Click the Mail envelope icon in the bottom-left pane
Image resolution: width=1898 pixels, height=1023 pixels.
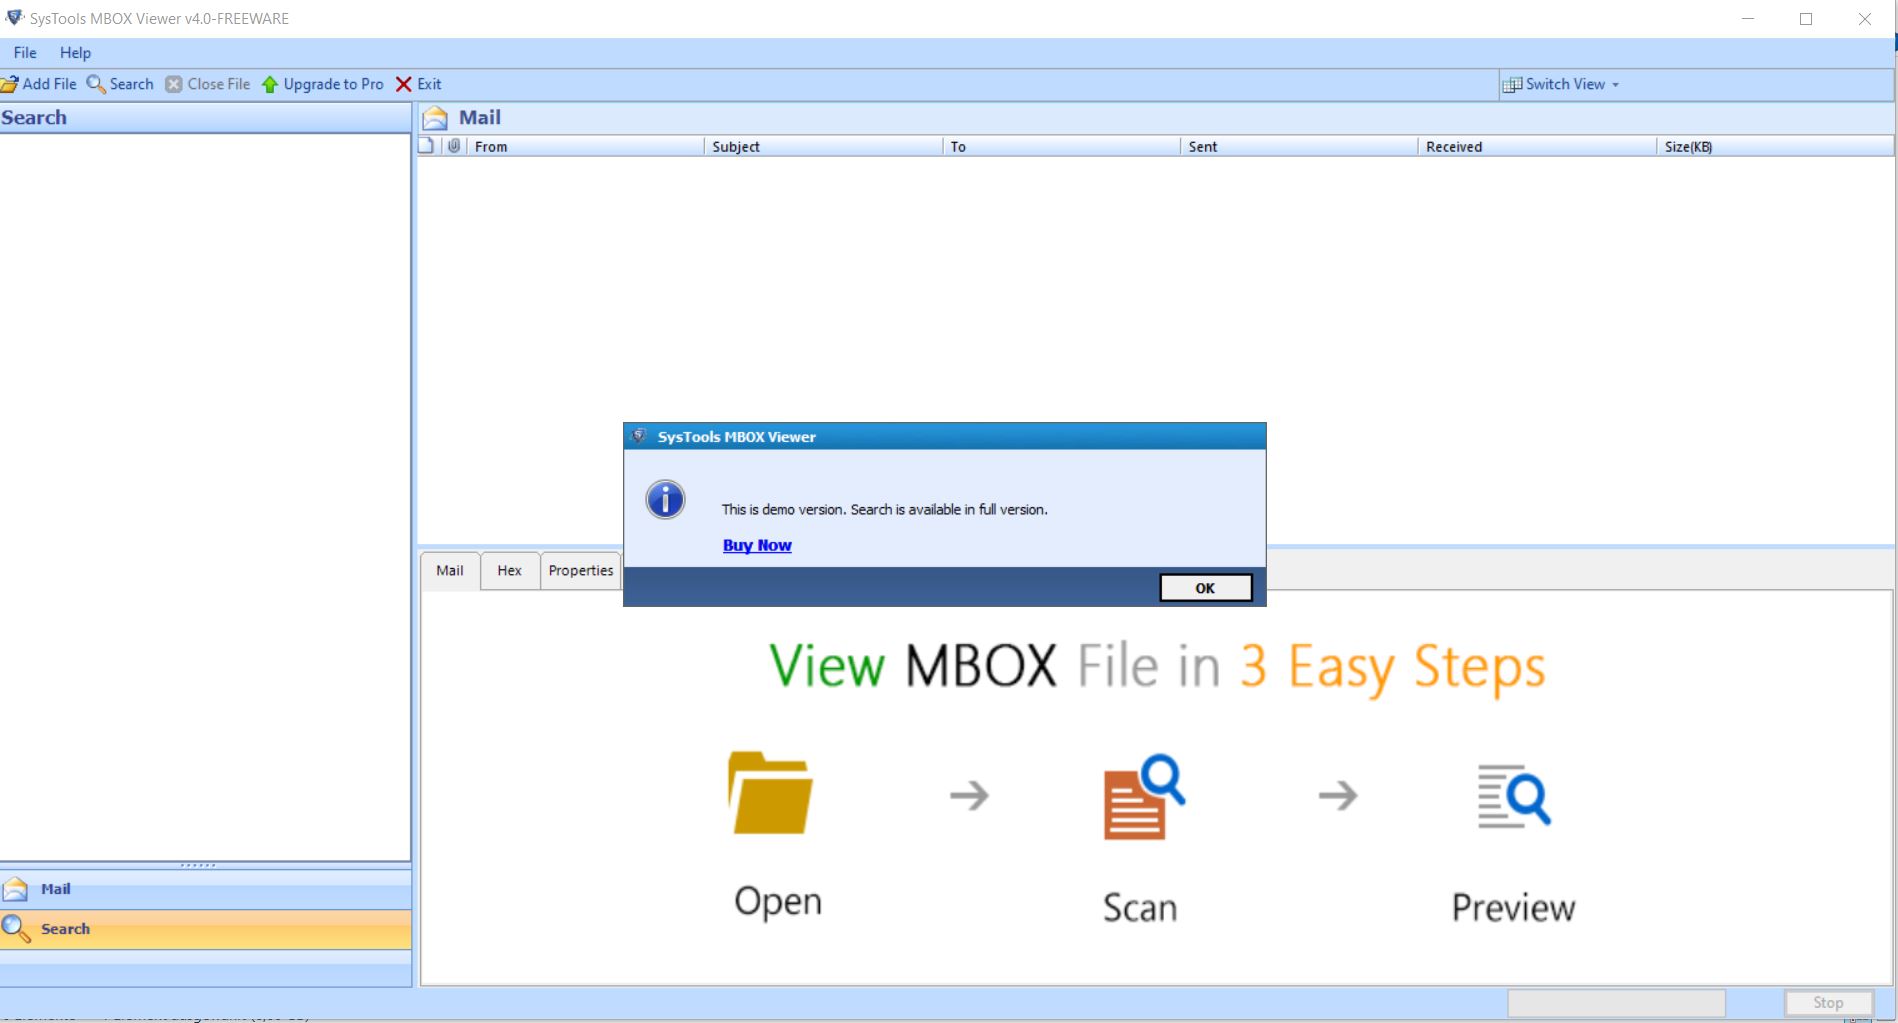[16, 889]
